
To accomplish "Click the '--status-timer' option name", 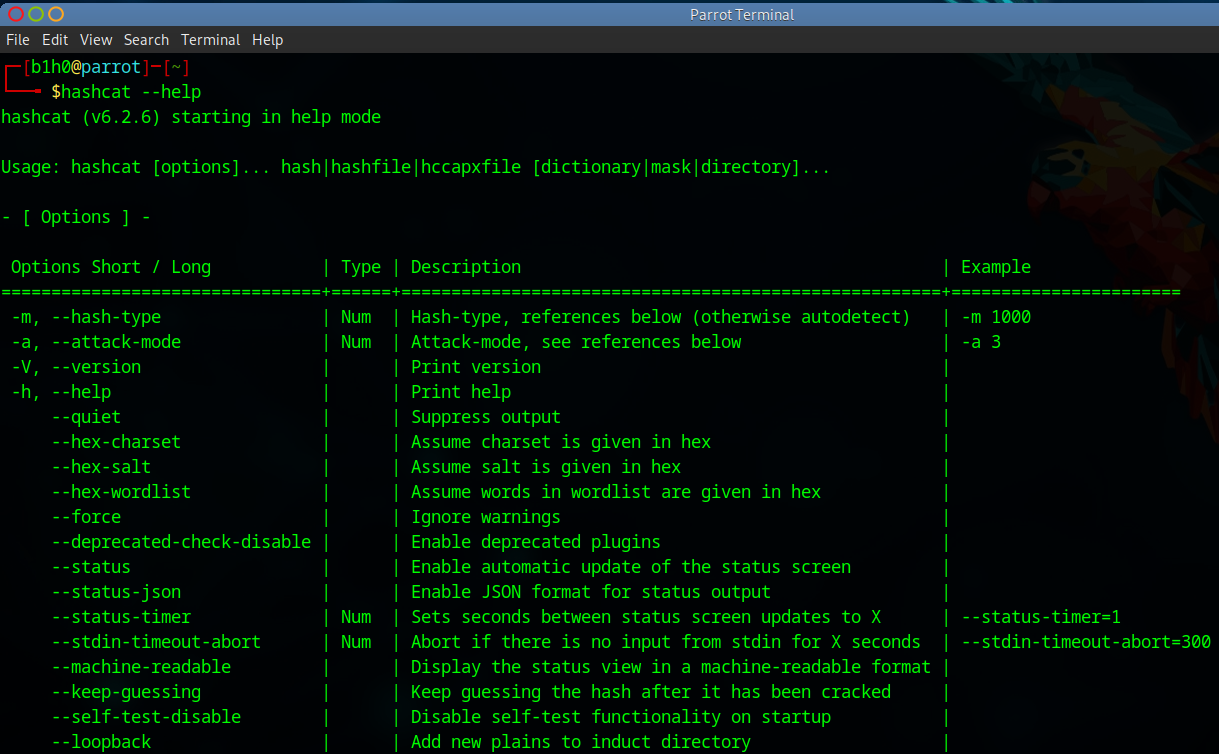I will [121, 617].
